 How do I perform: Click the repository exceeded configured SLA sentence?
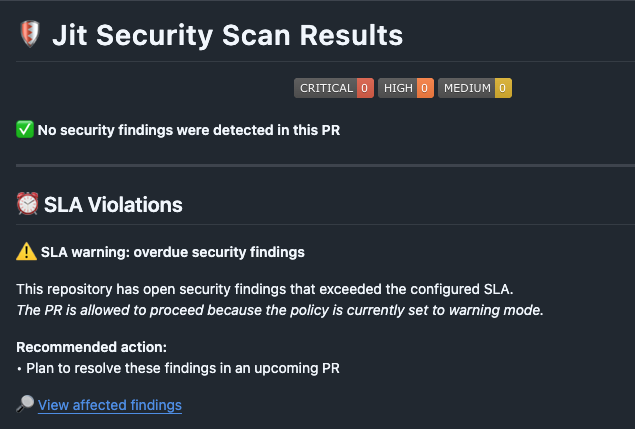tap(265, 289)
